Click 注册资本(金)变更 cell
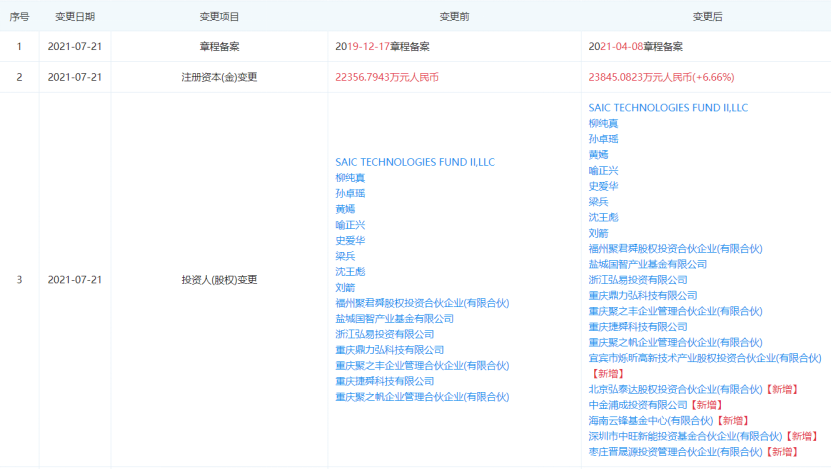The image size is (831, 469). point(219,77)
